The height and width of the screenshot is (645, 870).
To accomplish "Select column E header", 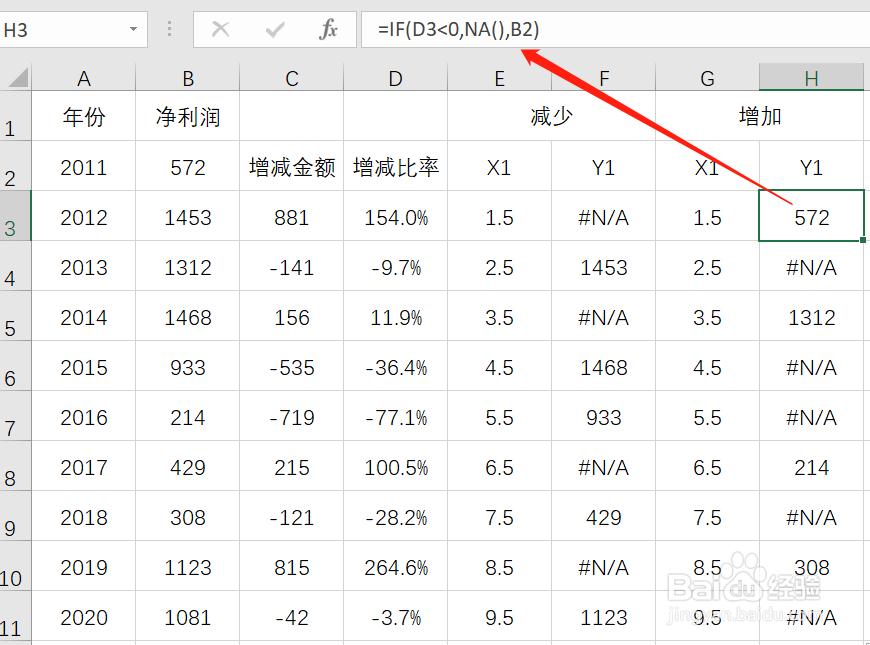I will click(x=499, y=78).
